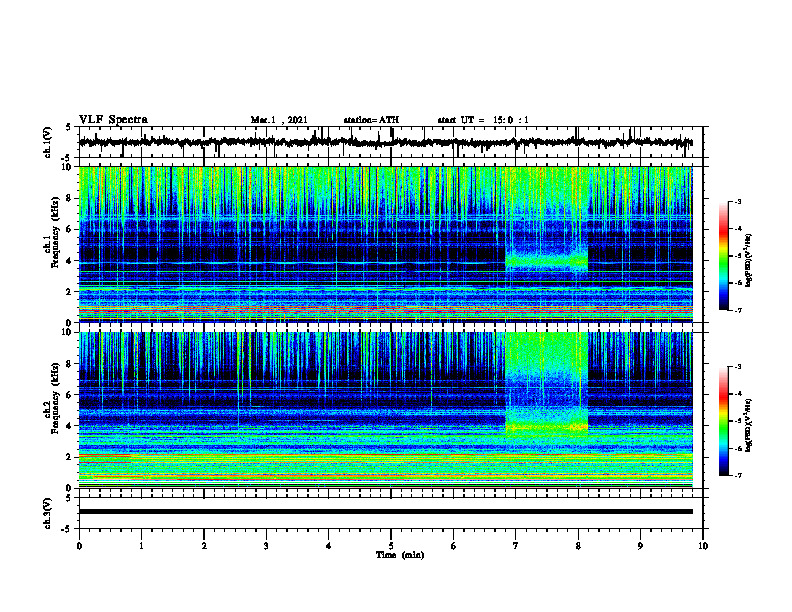792x612 pixels.
Task: Click the green emission burst in ch.1 spectrogram
Action: pyautogui.click(x=547, y=261)
